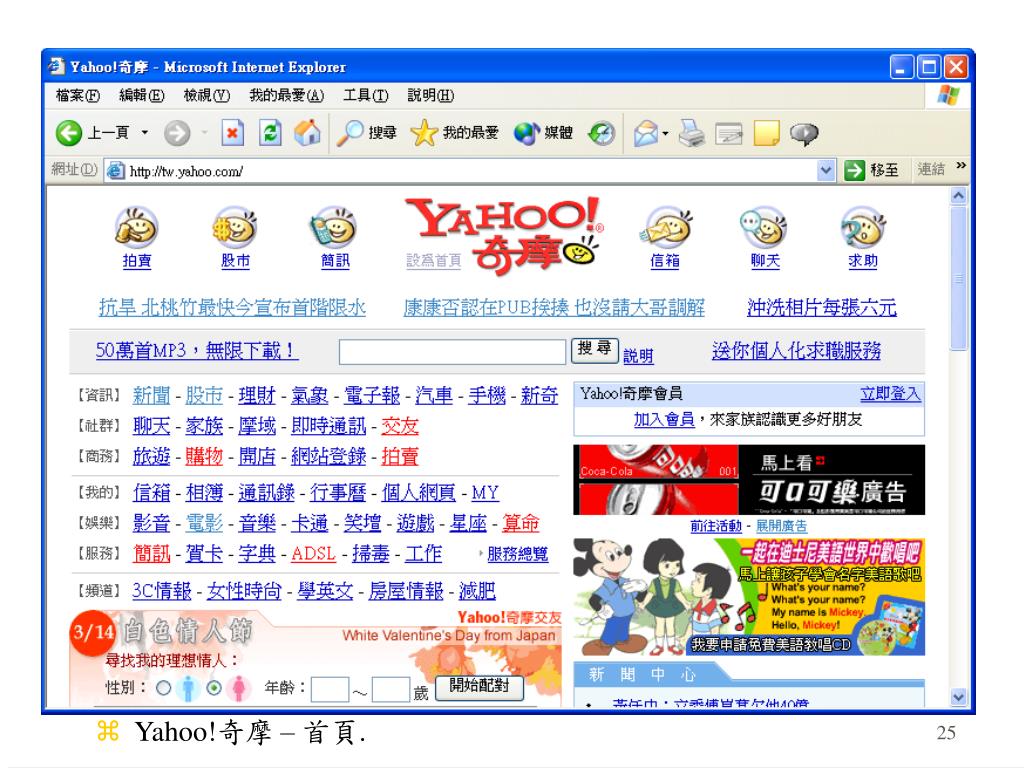Open Yahoo Auctions (拍賣) smiley icon
The image size is (1024, 768).
click(136, 227)
